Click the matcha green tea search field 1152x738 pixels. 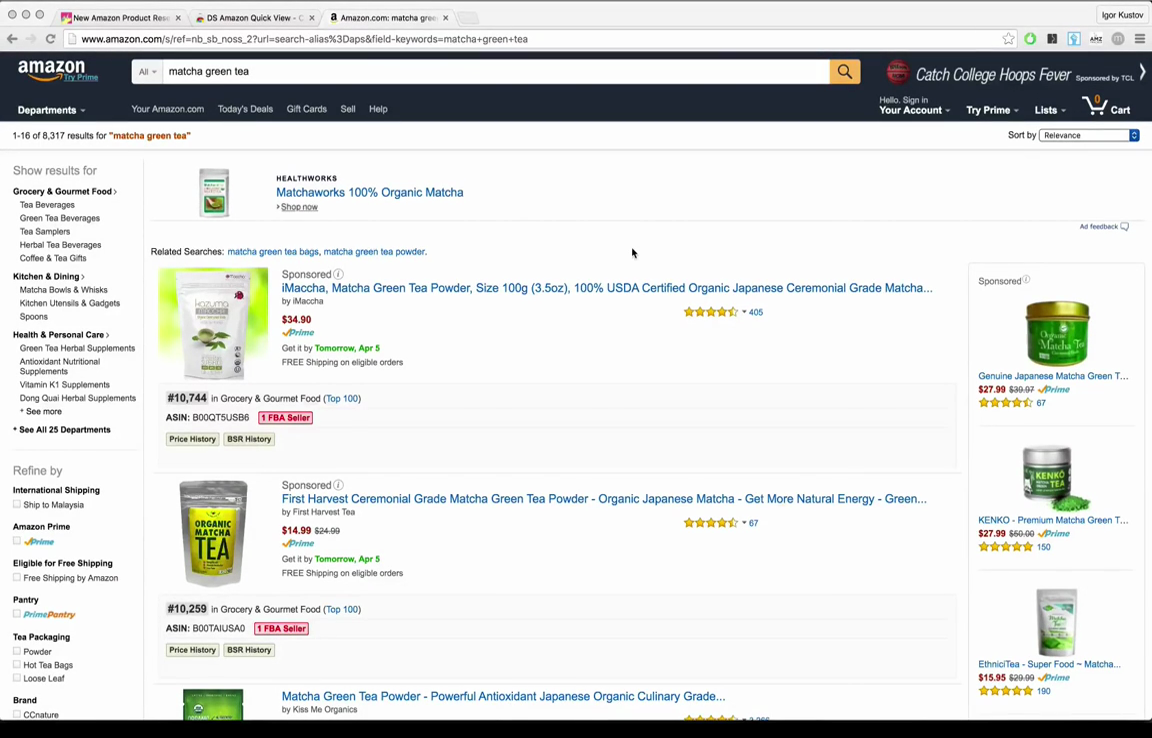coord(496,71)
